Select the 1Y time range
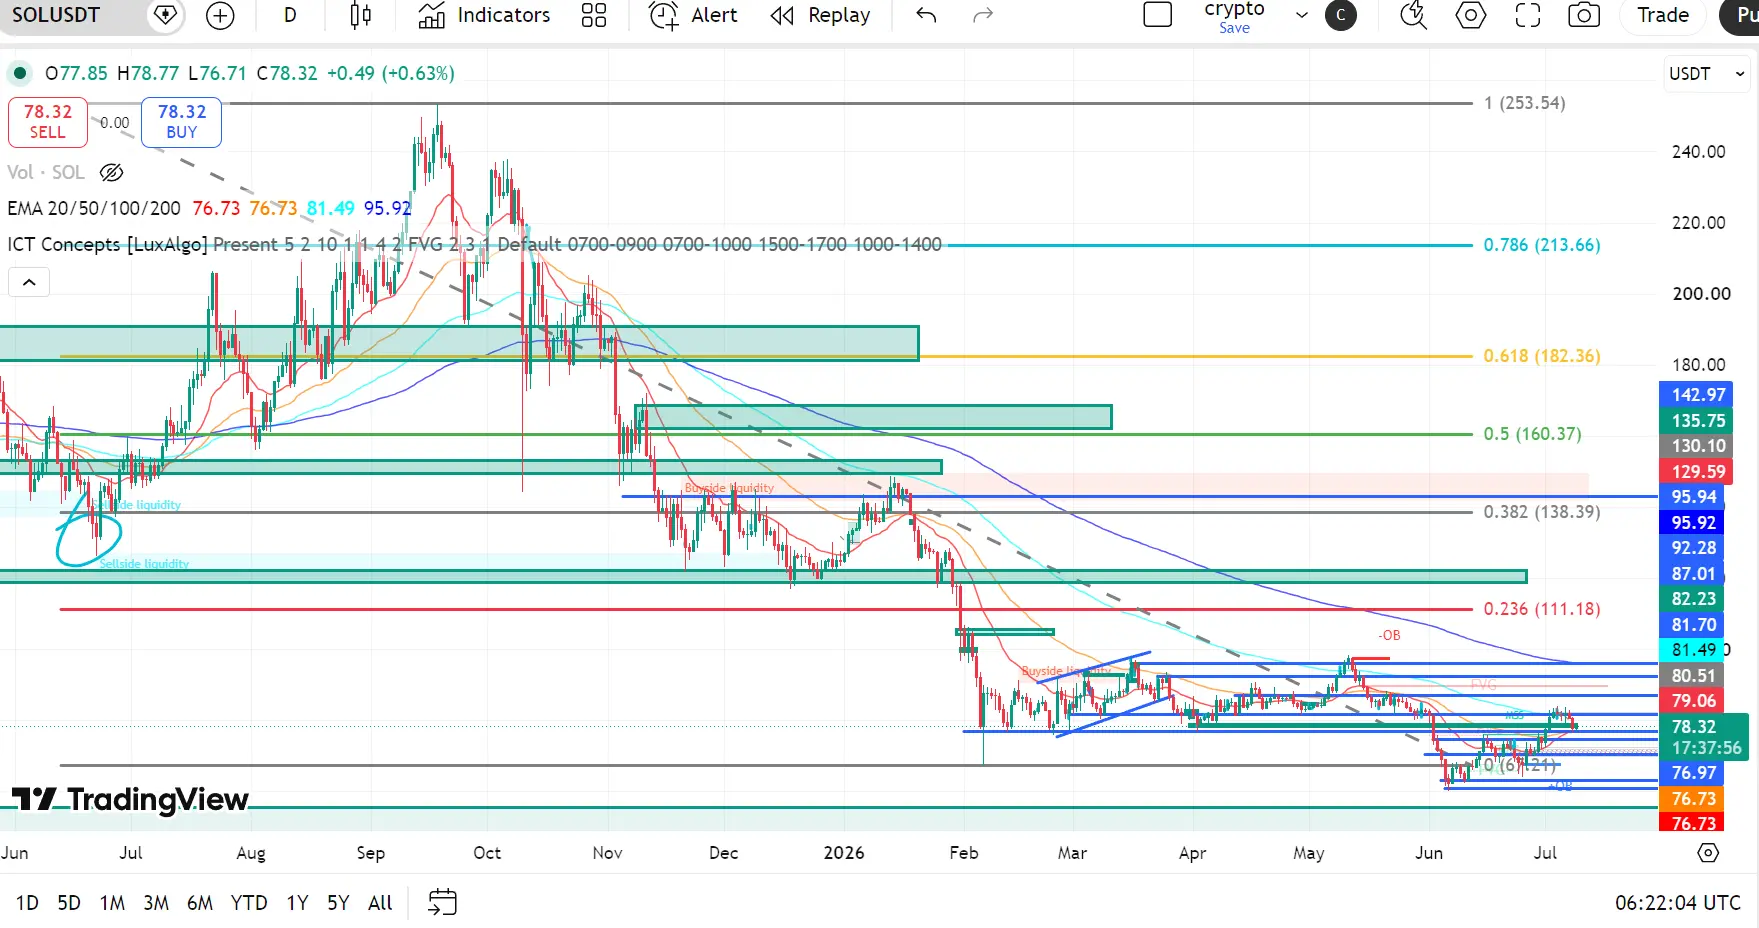Viewport: 1759px width, 928px height. tap(298, 903)
